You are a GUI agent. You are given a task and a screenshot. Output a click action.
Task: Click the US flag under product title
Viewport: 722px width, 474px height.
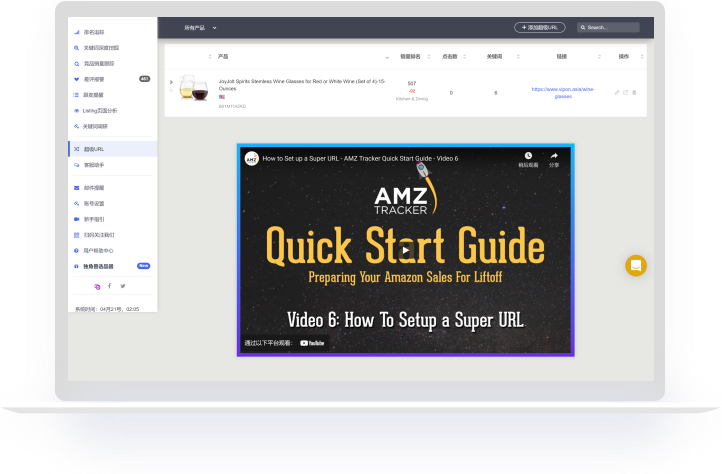[x=222, y=97]
